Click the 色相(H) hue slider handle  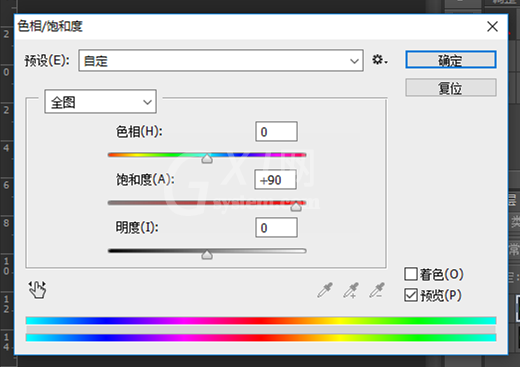[x=207, y=159]
